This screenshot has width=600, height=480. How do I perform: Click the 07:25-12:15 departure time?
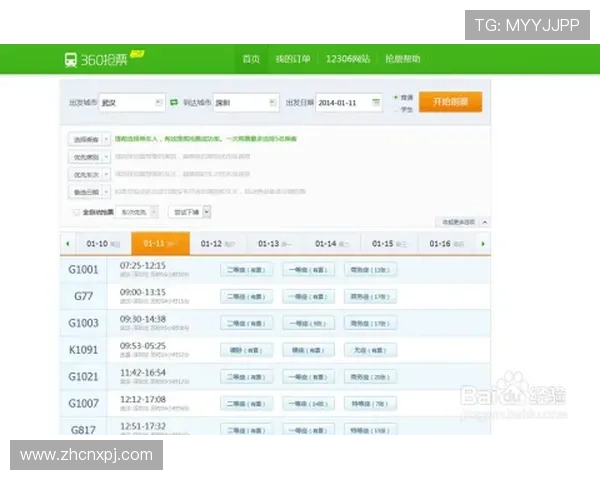(x=143, y=265)
